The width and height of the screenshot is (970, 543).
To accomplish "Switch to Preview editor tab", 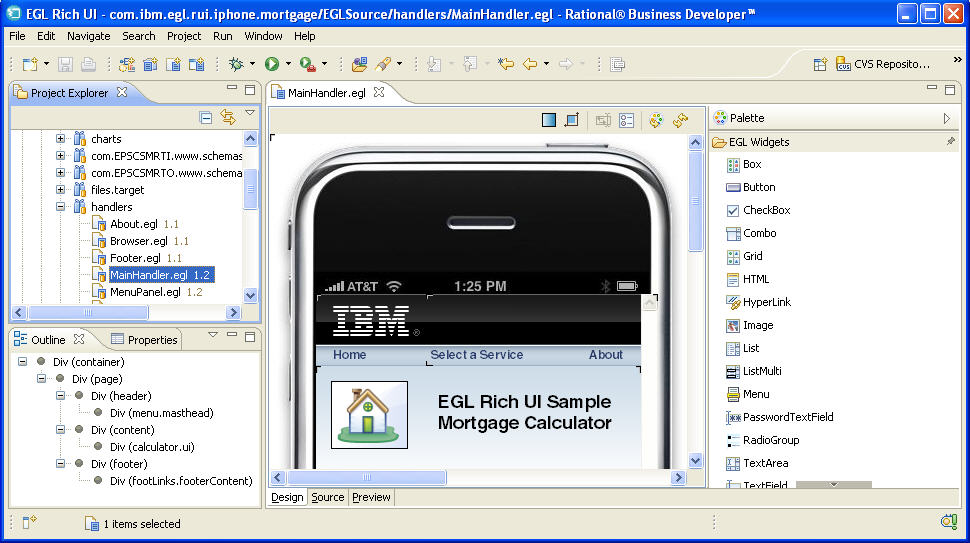I will tap(371, 497).
